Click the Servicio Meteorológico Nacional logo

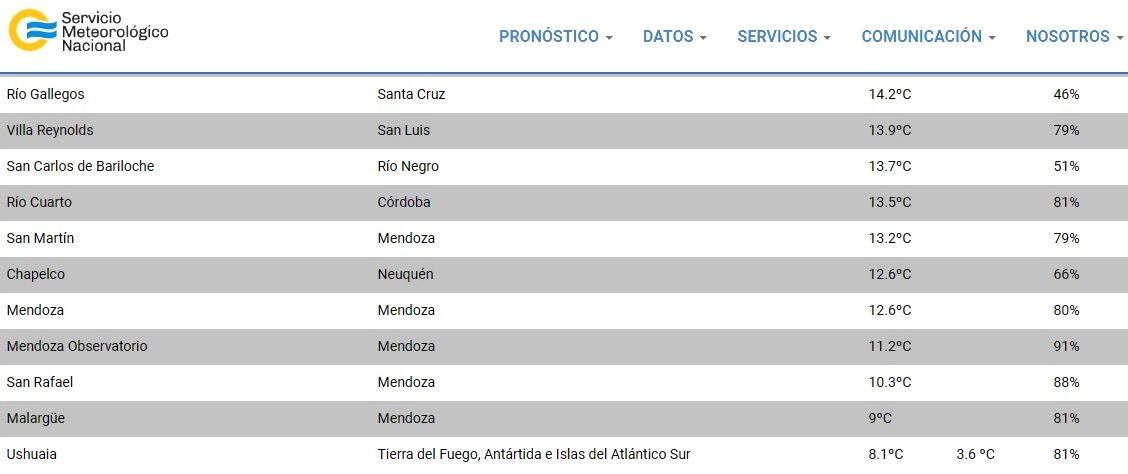coord(89,32)
